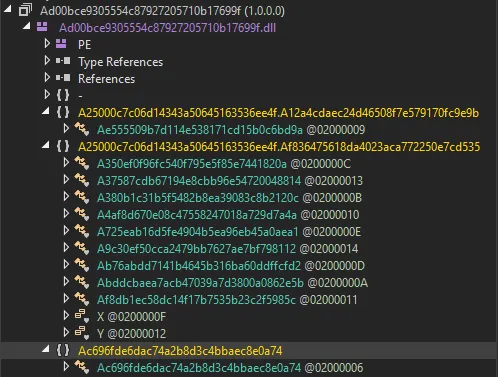Expand class A9c30ef50cca2479bb7627ae7bf798112

point(66,247)
